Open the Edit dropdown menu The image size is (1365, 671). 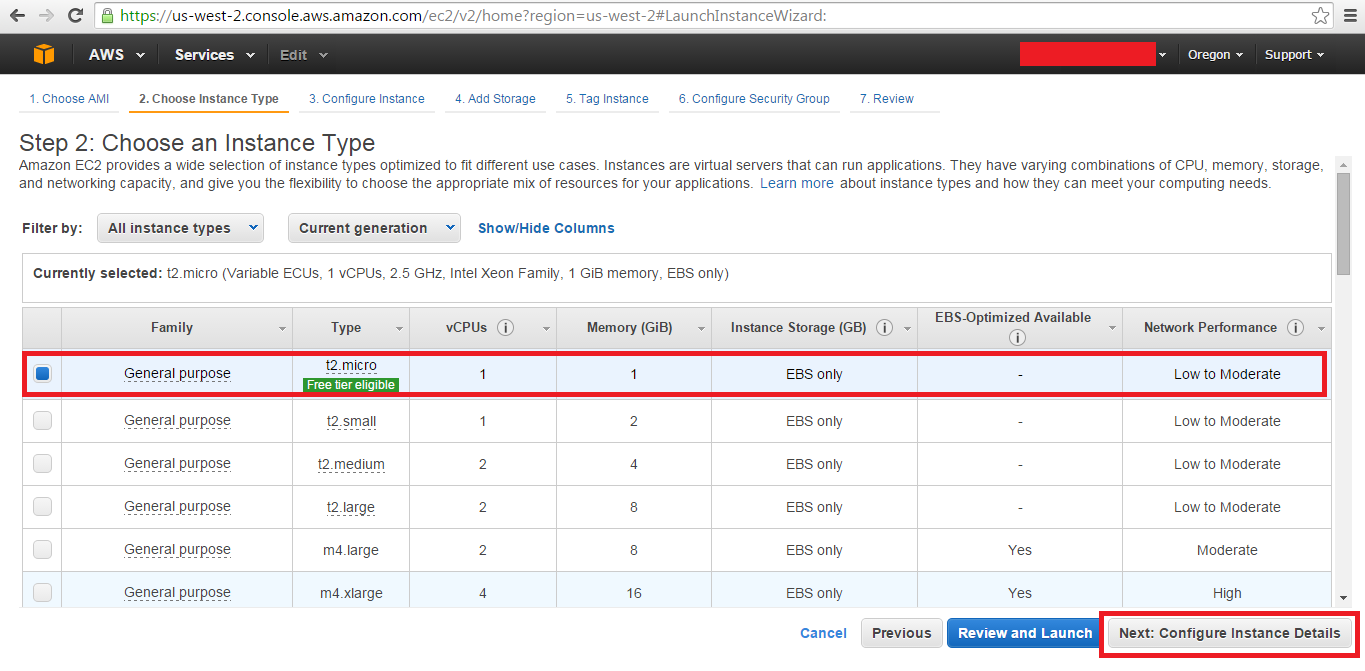pos(303,55)
